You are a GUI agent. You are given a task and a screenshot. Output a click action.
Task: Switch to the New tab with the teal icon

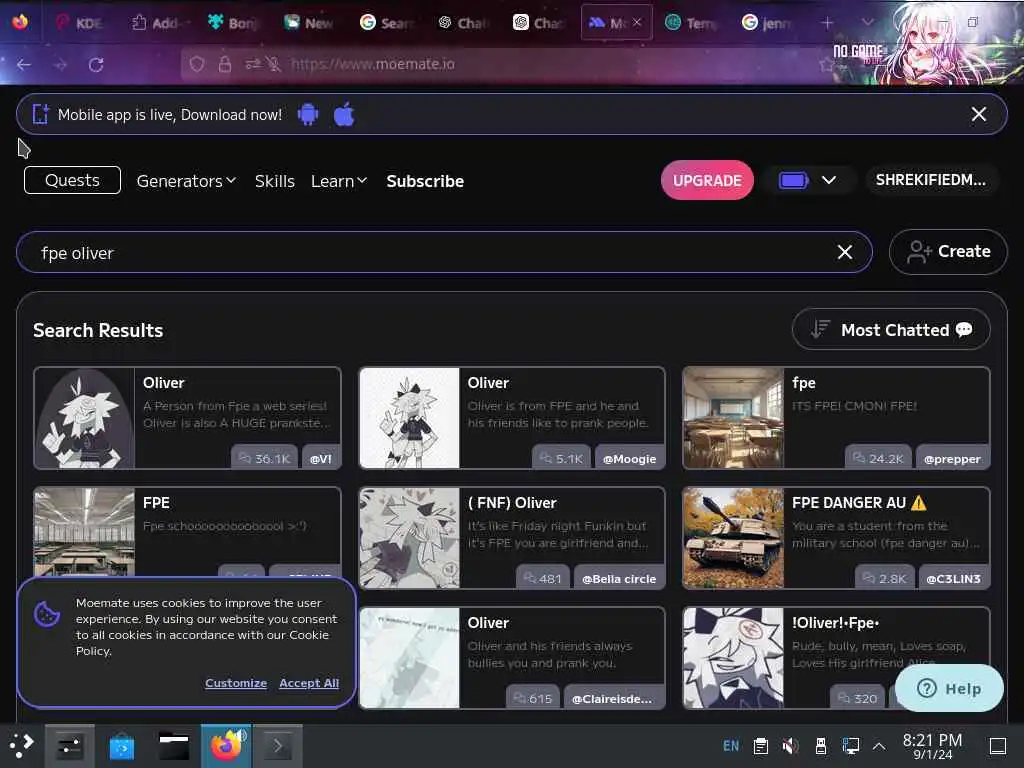(310, 23)
